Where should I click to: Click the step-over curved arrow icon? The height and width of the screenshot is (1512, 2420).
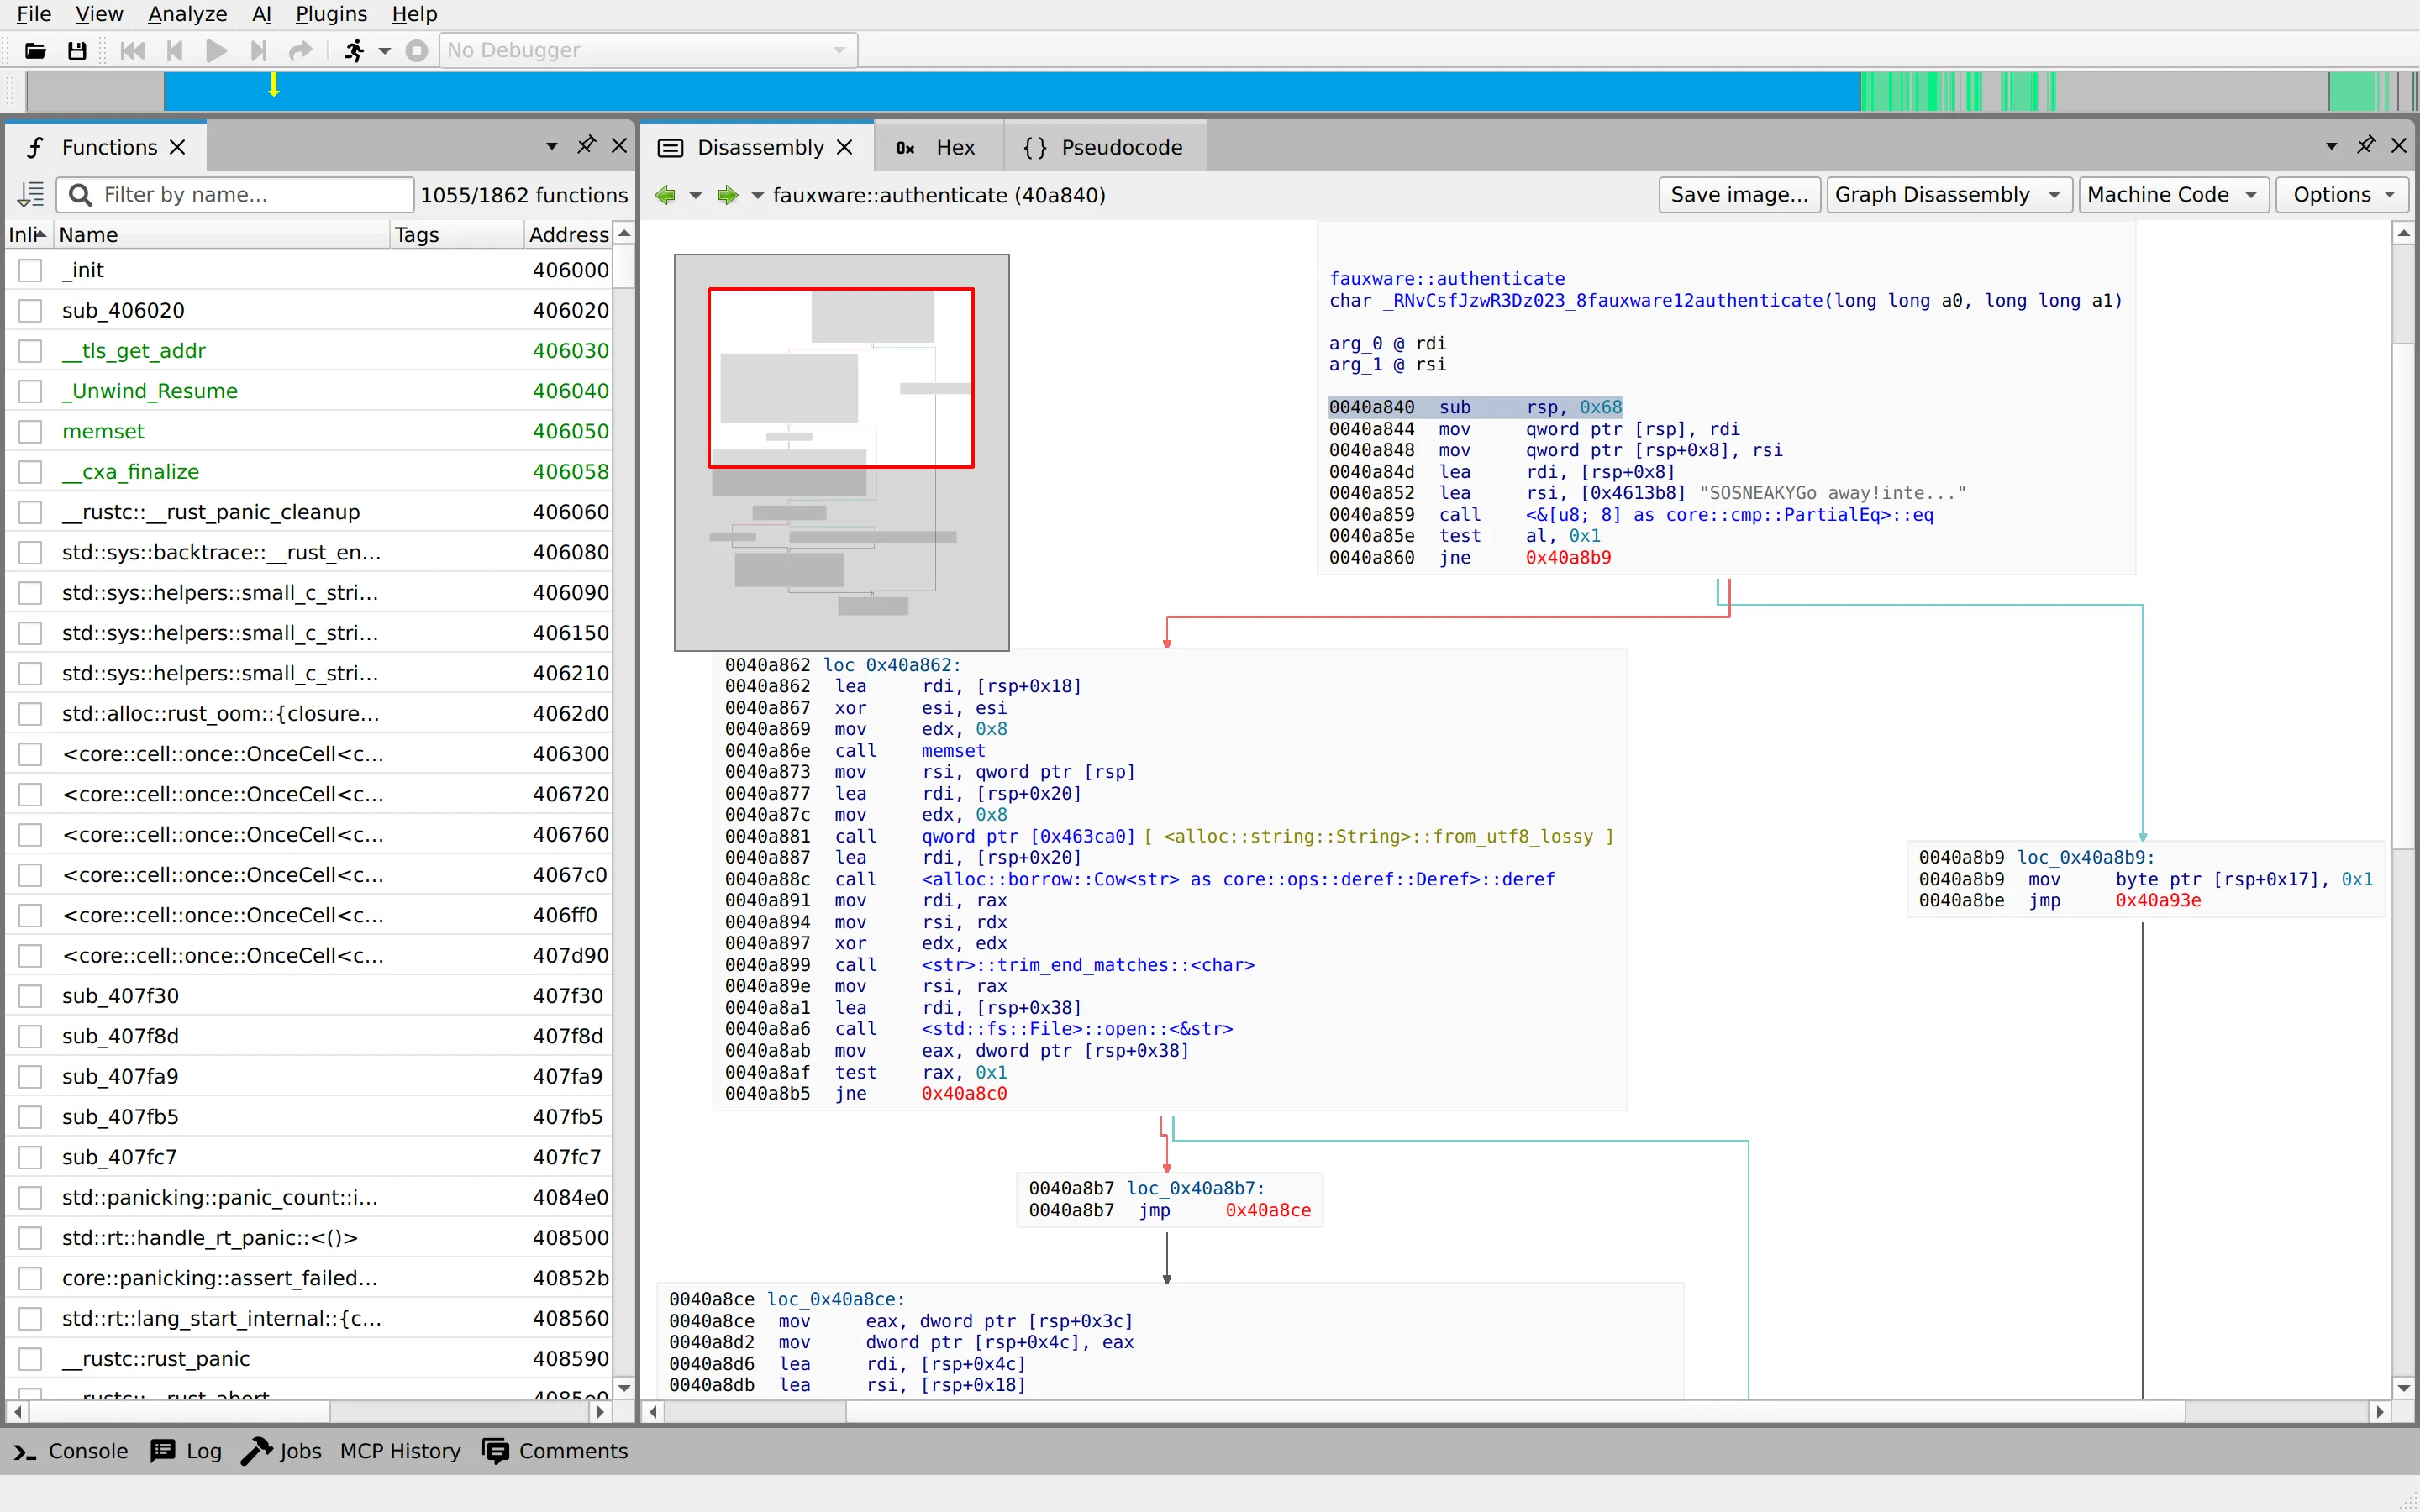tap(300, 50)
